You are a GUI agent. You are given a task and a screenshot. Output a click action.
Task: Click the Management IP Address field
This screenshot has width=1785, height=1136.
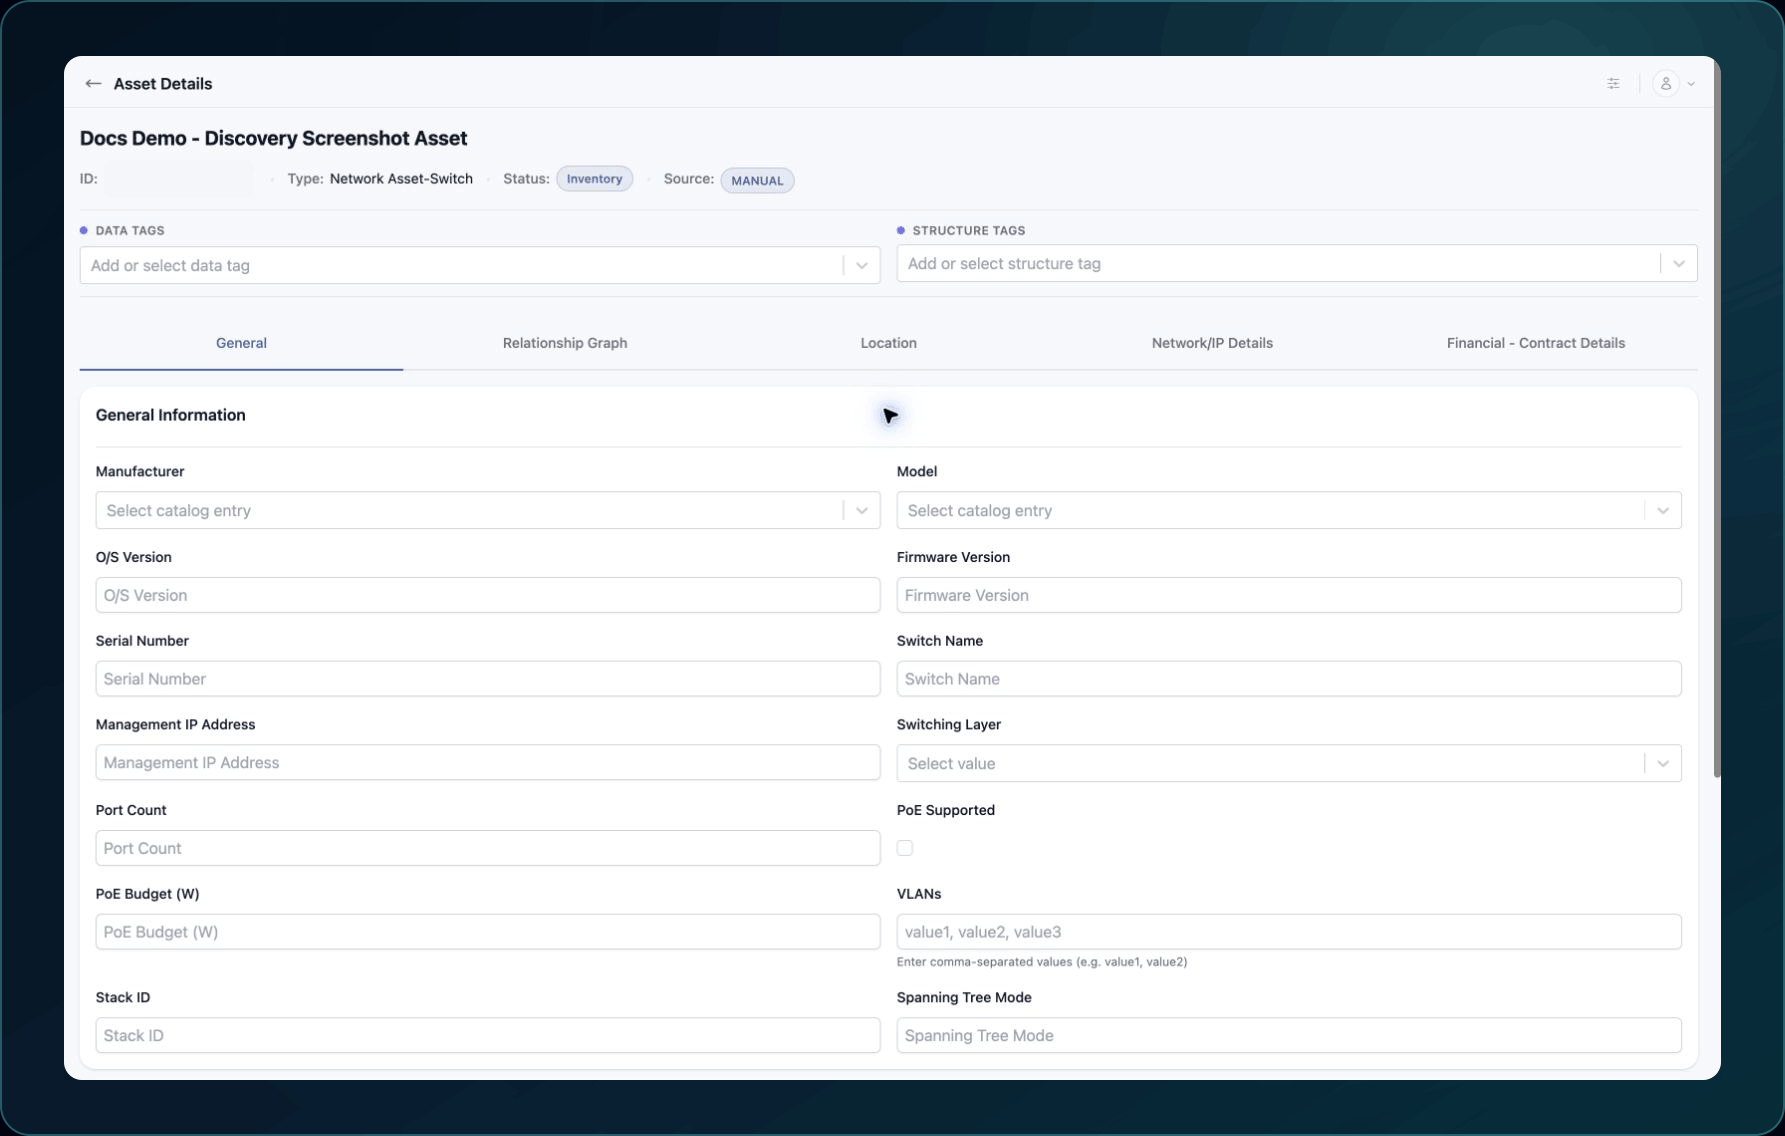tap(488, 763)
